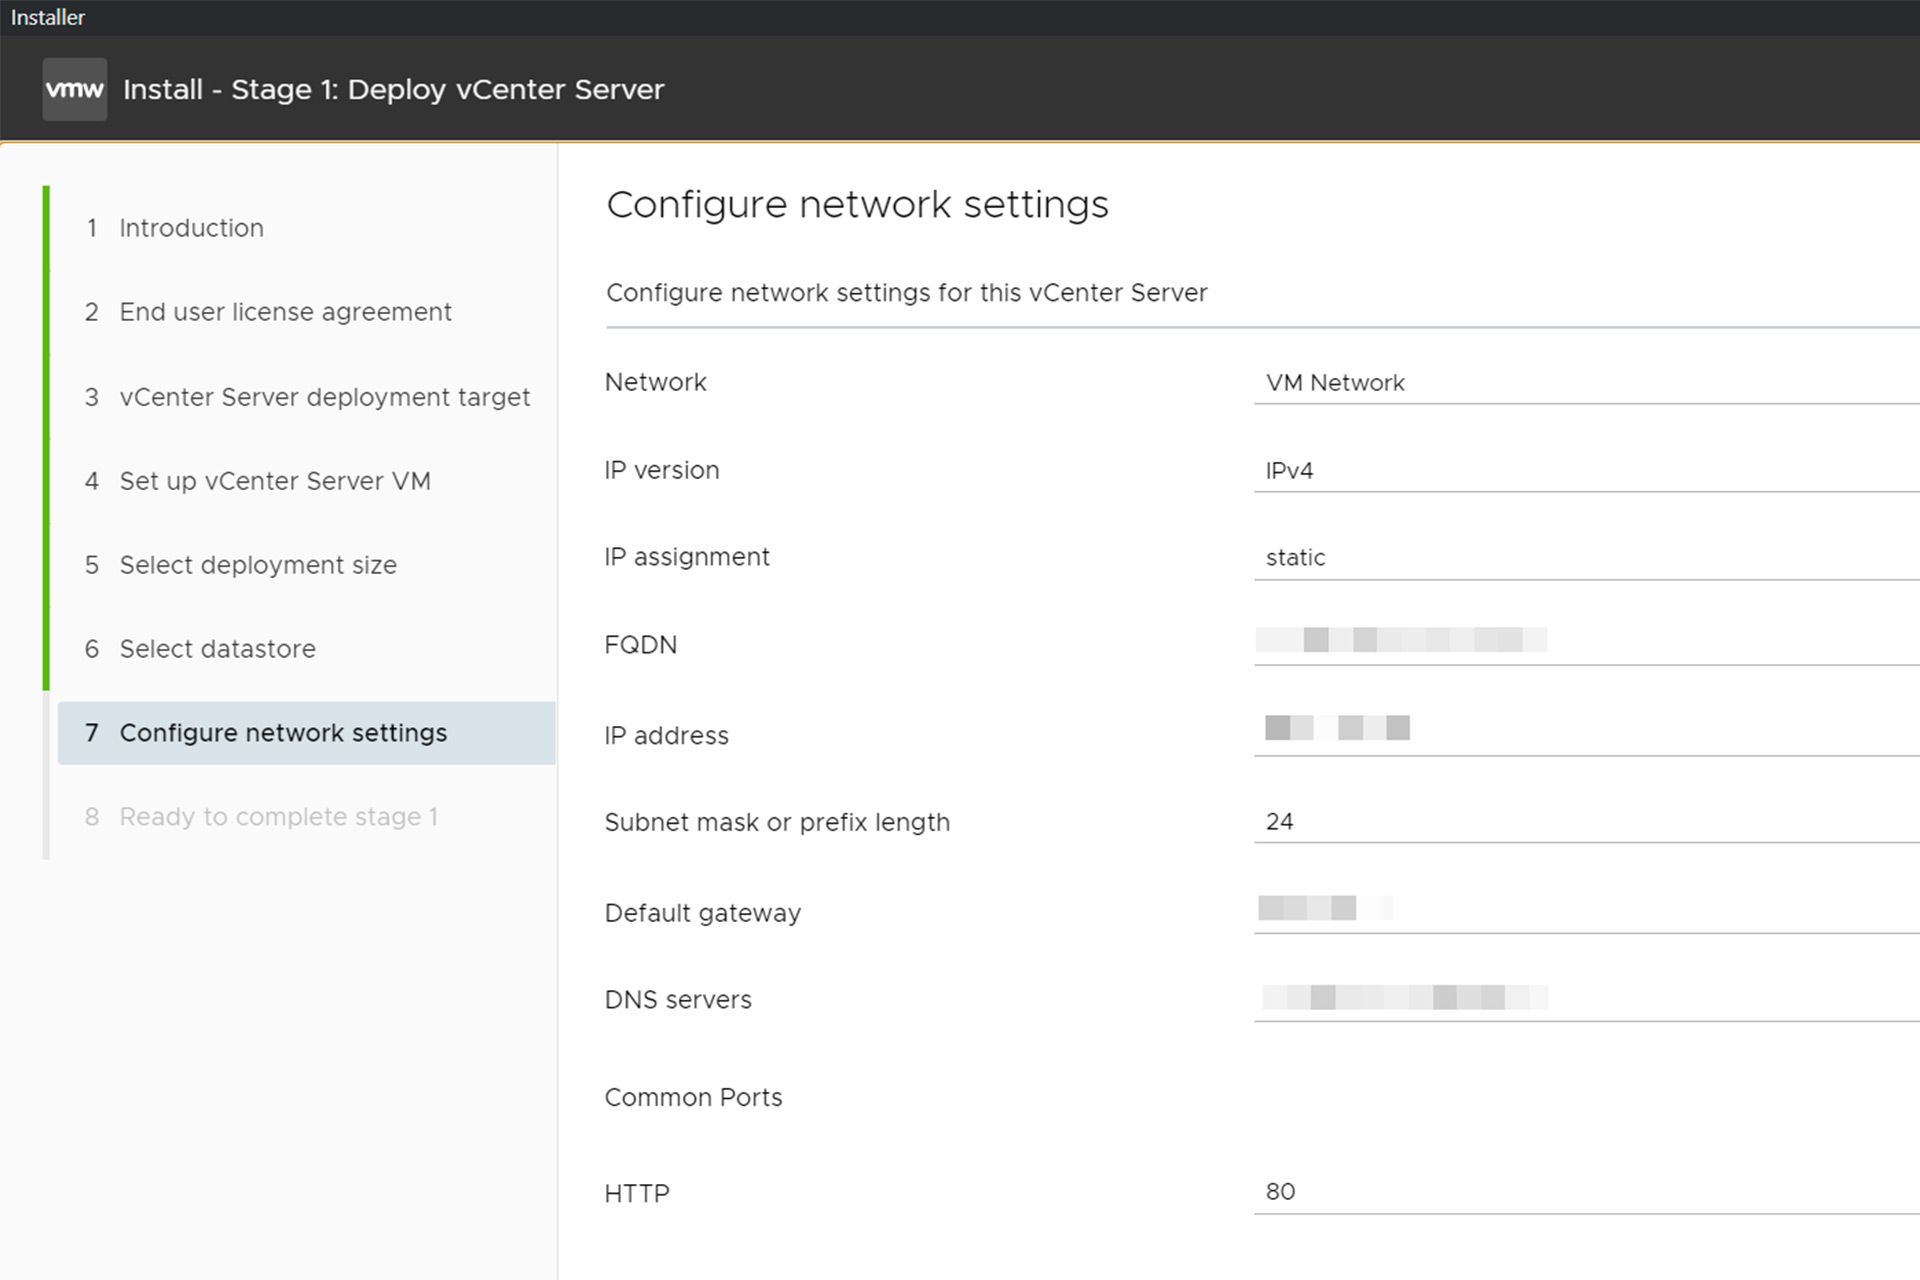Click the HTTP label
This screenshot has height=1280, width=1920.
coord(637,1193)
